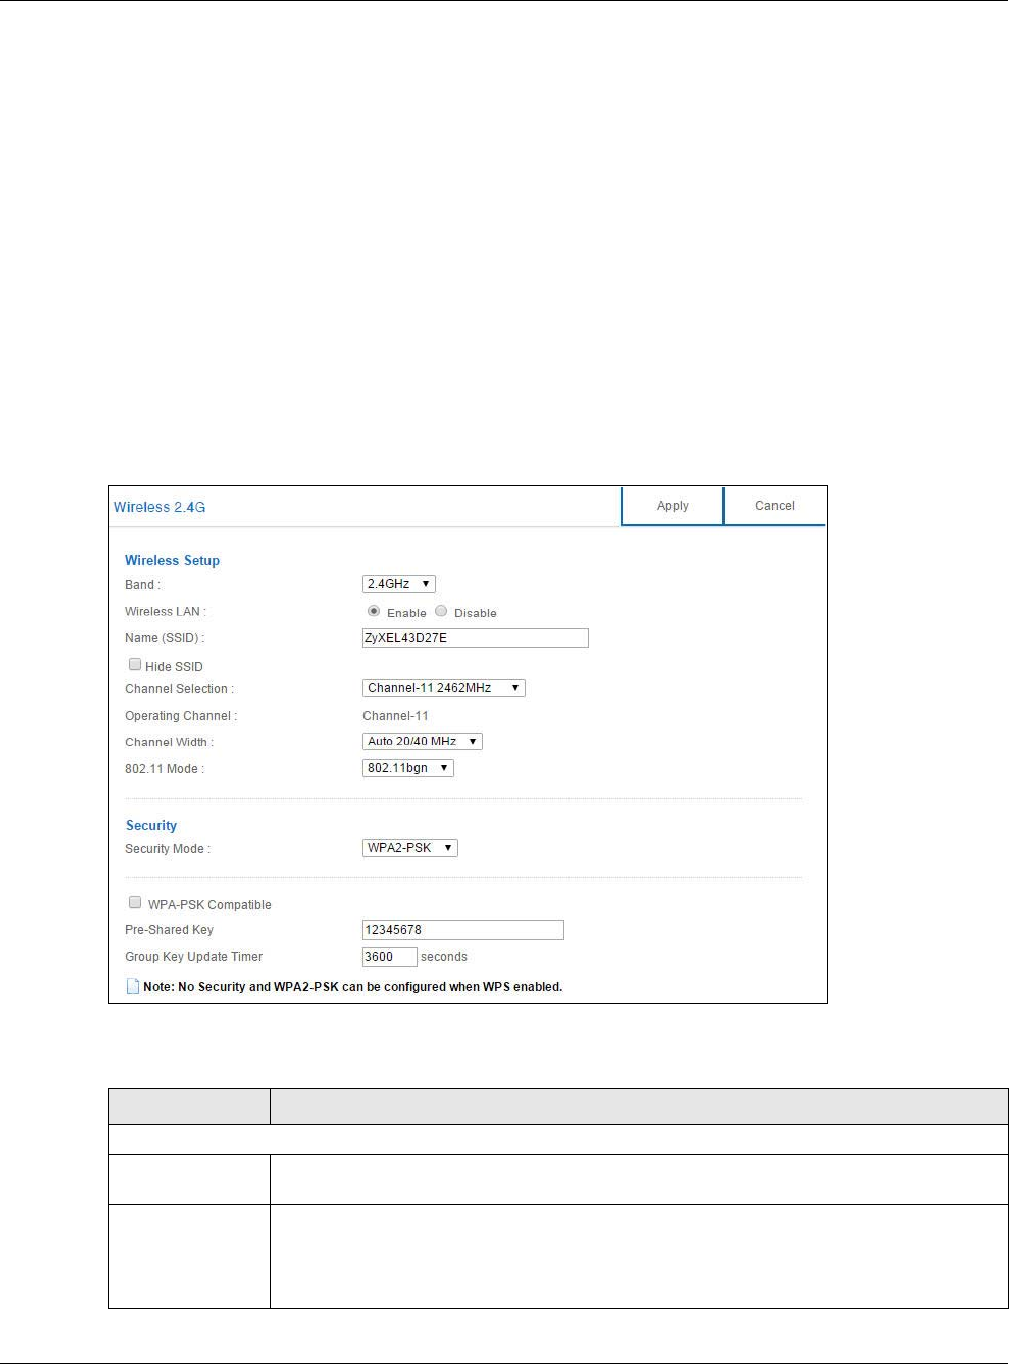Screen dimensions: 1009x1364
Task: Click the Group Key Update Timer field
Action: tap(389, 957)
